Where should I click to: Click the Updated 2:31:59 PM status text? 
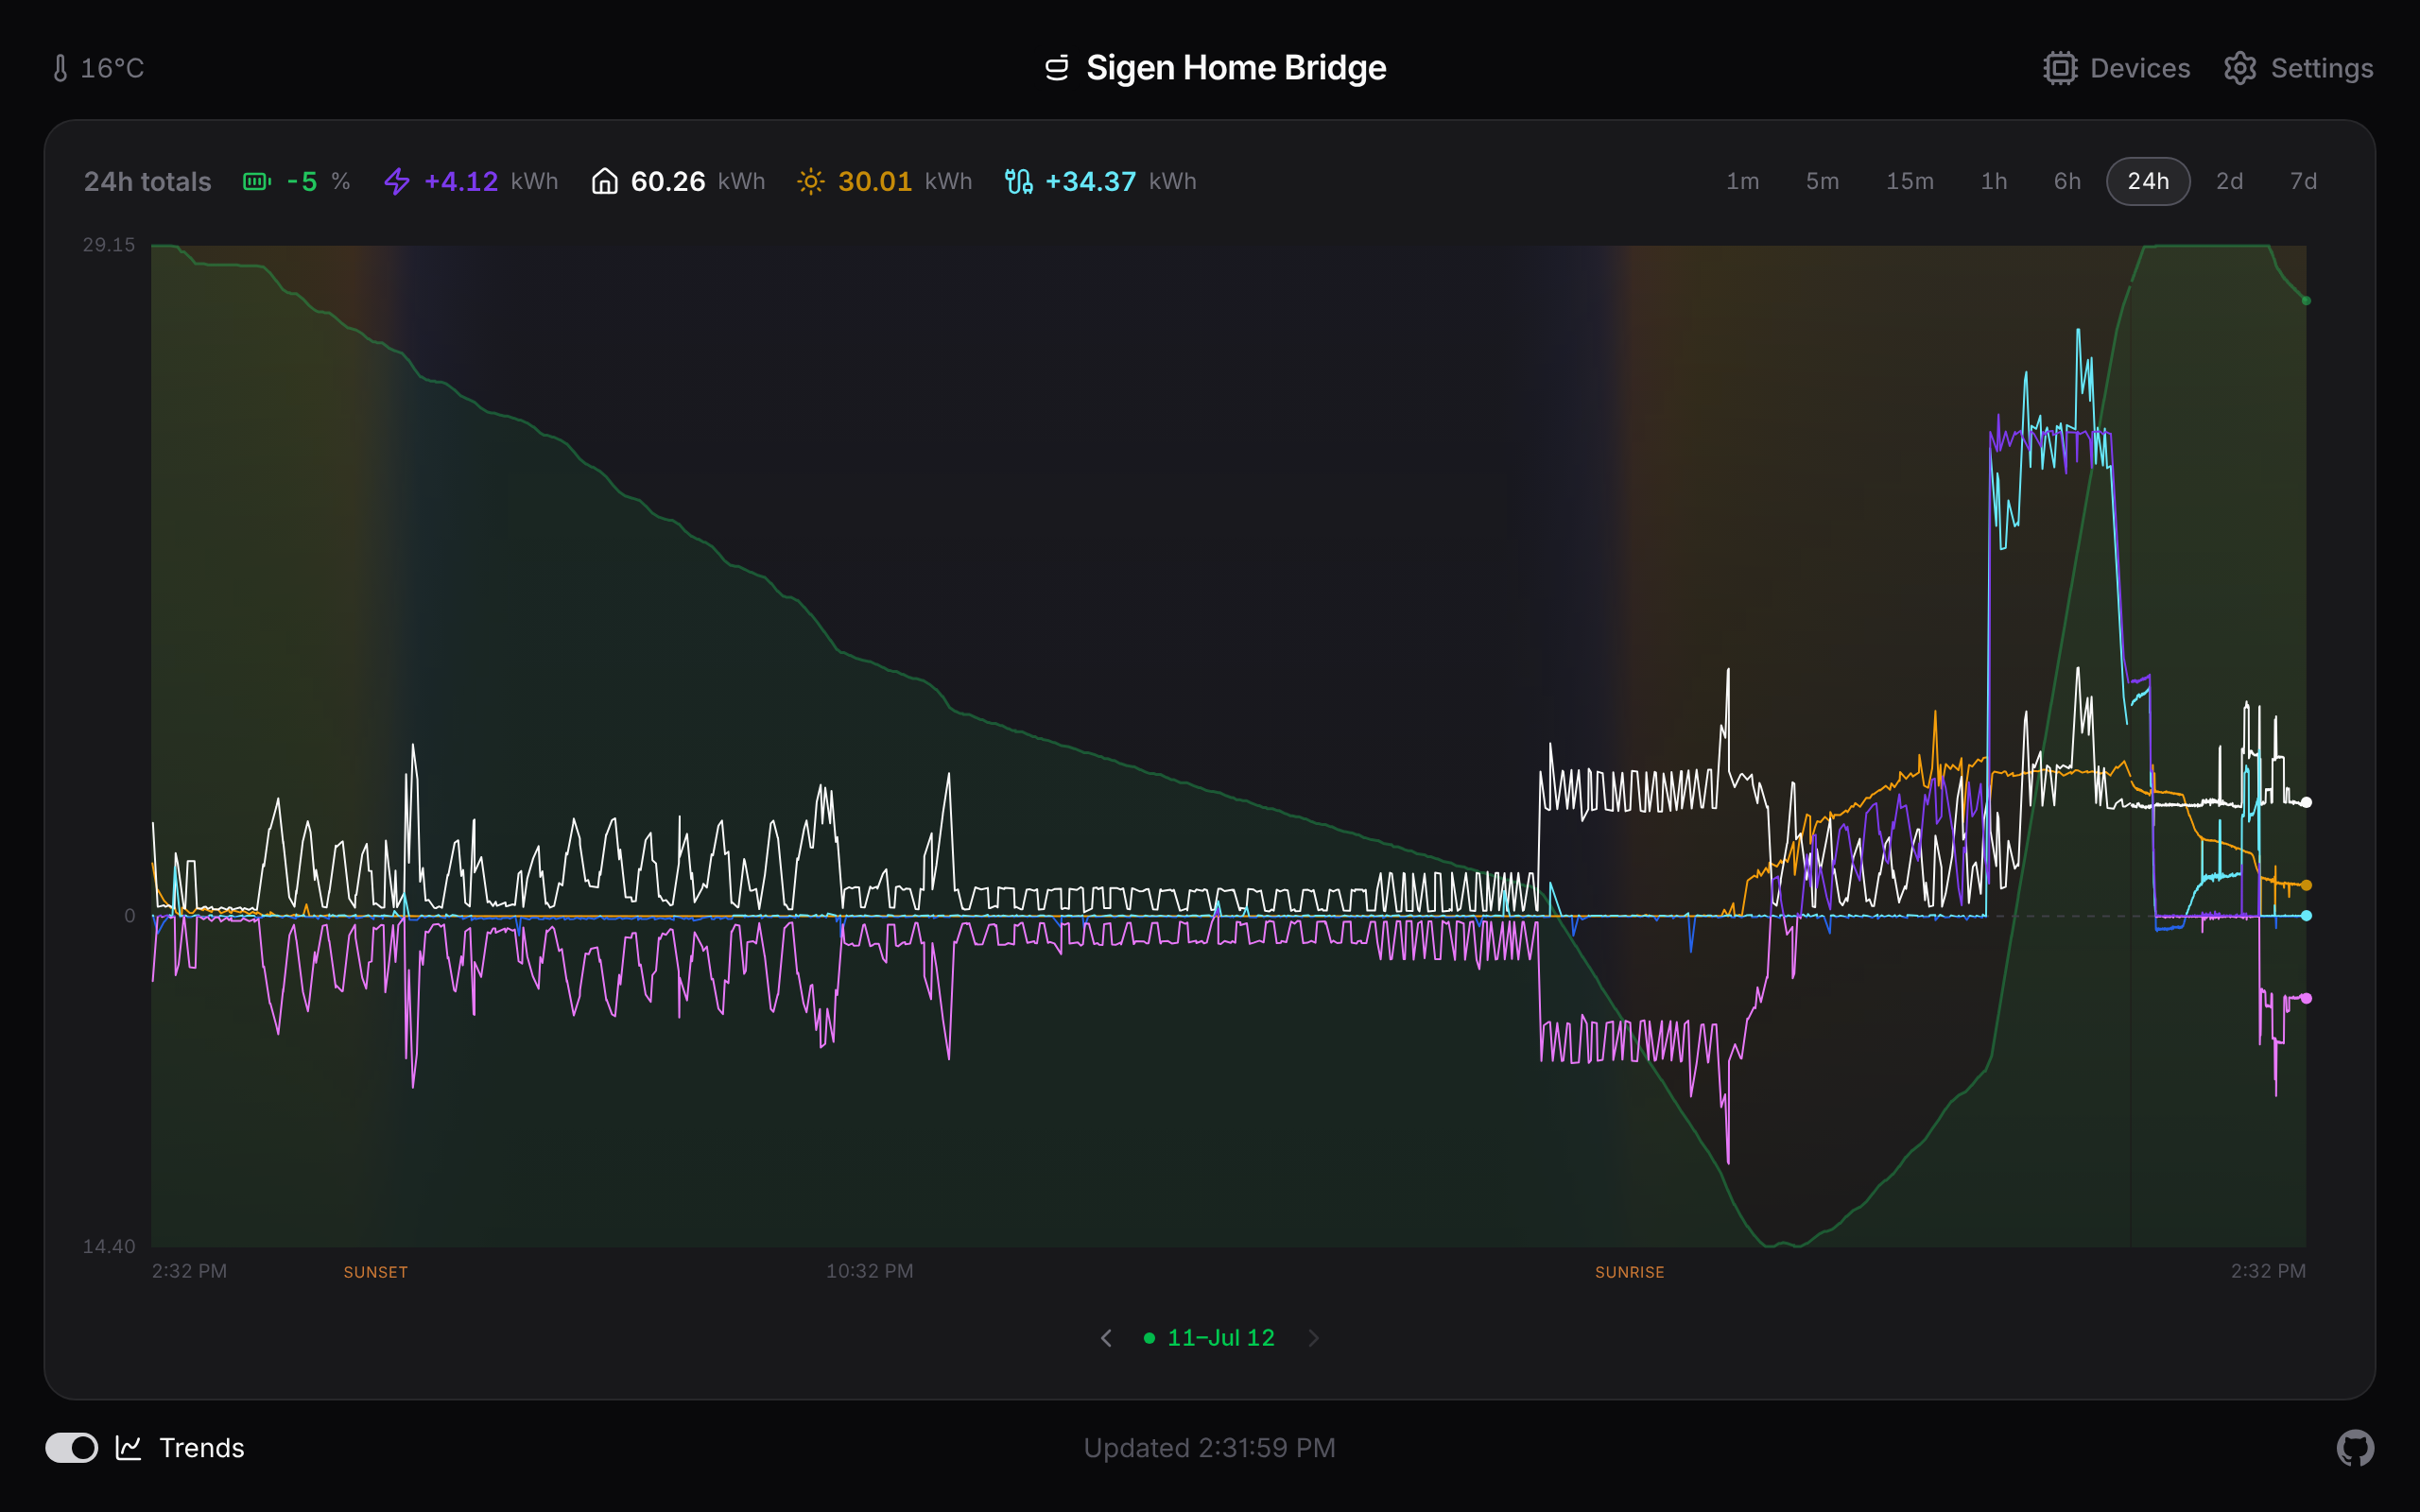[x=1210, y=1447]
